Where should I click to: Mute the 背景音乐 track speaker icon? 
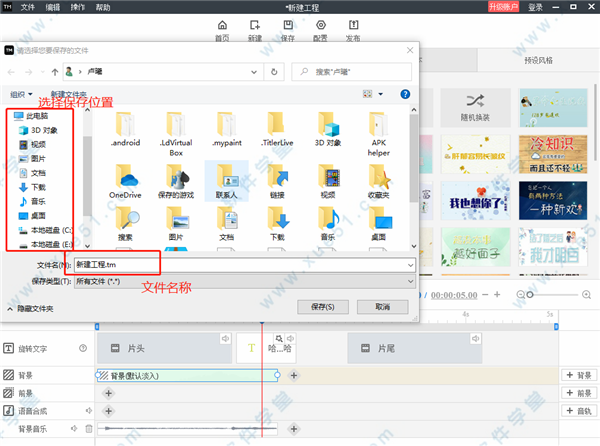pyautogui.click(x=76, y=429)
